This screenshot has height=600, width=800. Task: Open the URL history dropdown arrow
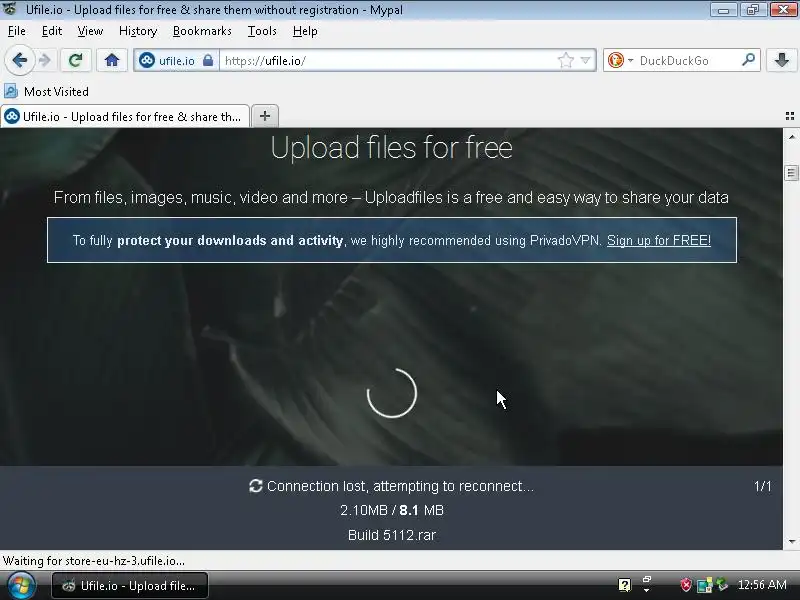point(586,61)
